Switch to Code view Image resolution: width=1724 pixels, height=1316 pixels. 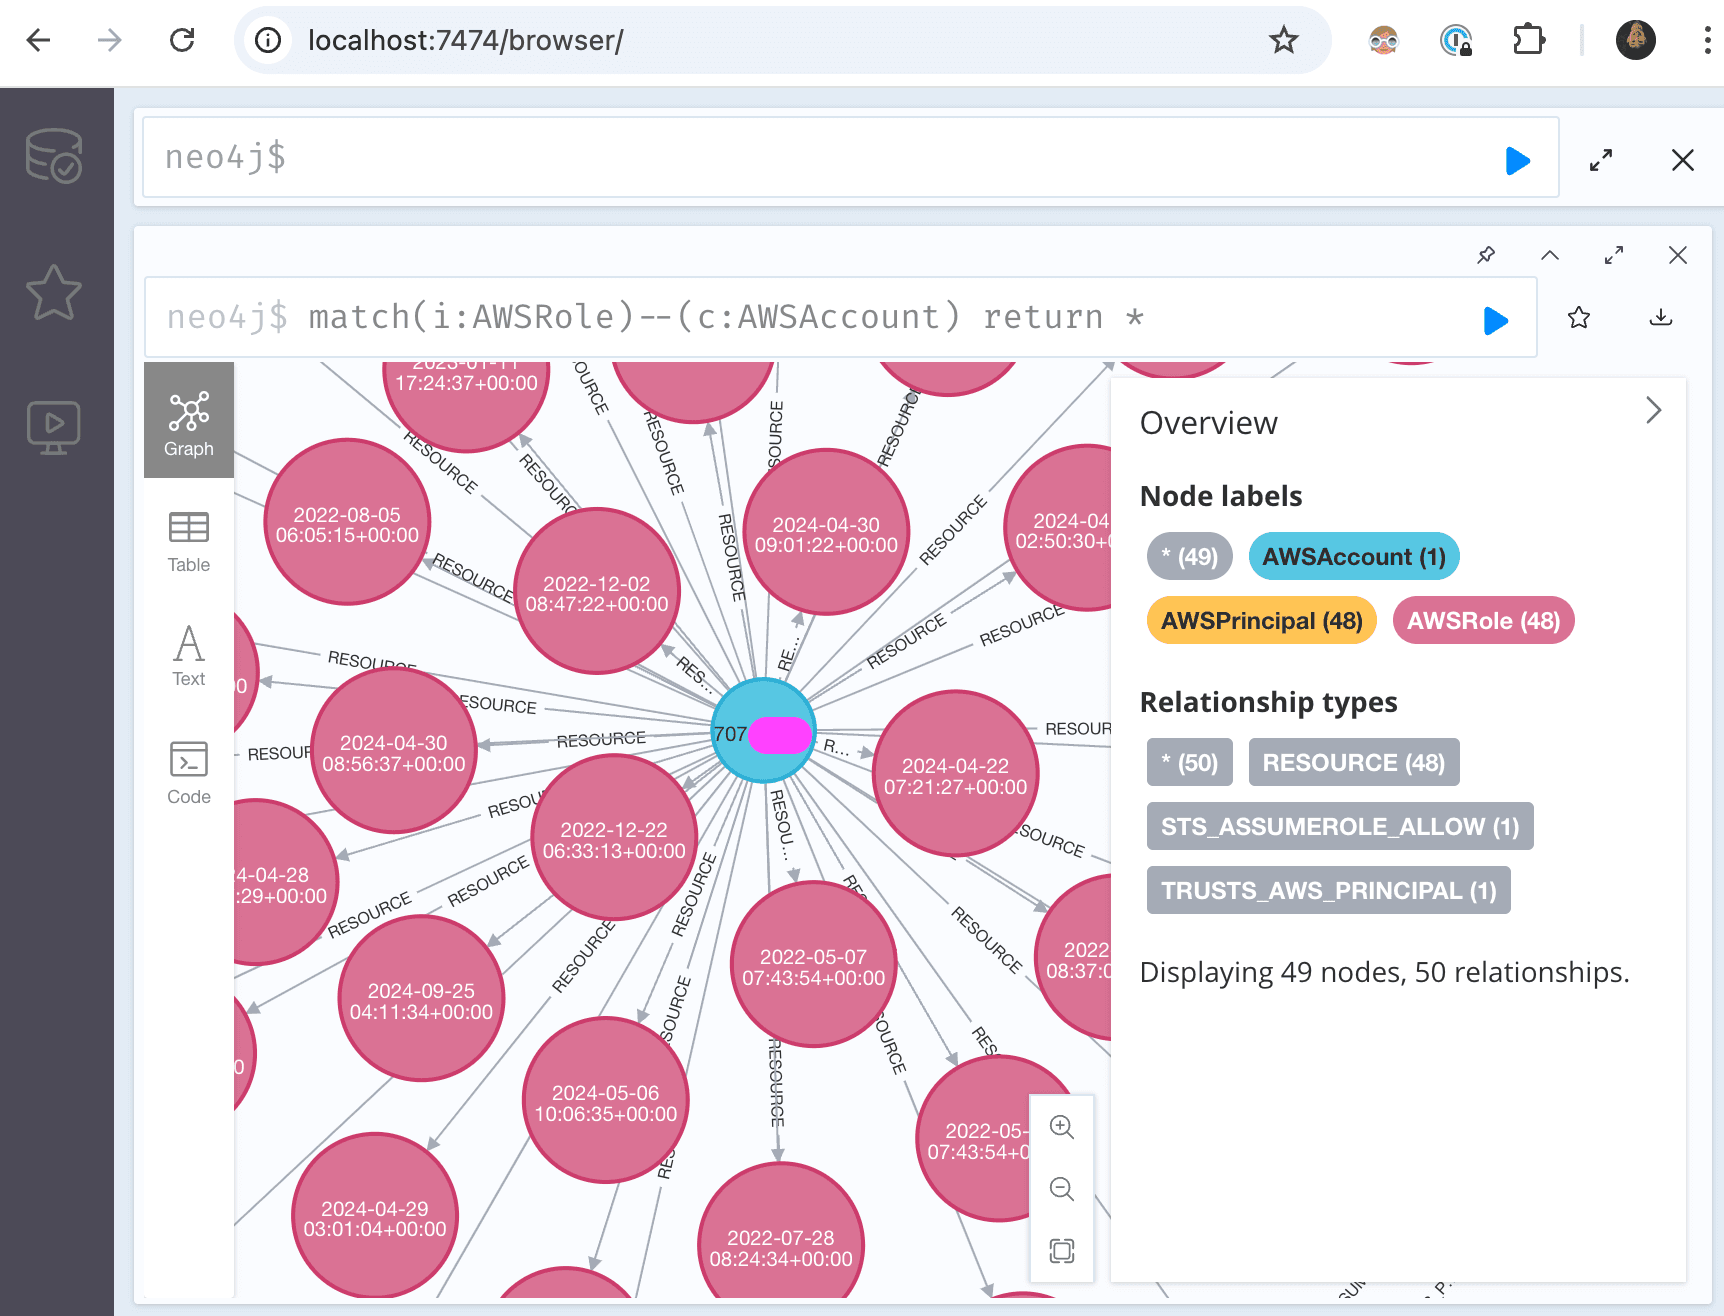(x=189, y=772)
